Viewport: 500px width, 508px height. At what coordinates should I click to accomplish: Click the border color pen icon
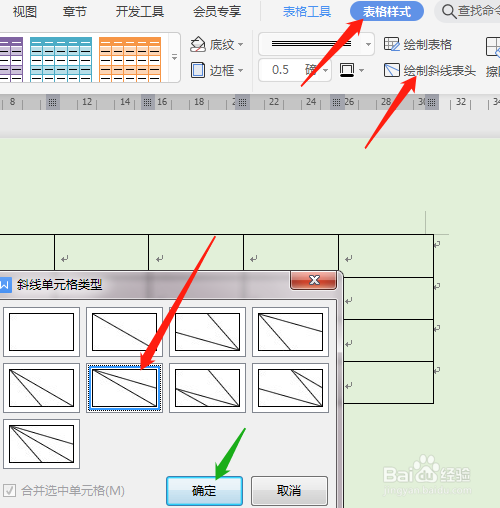click(347, 70)
